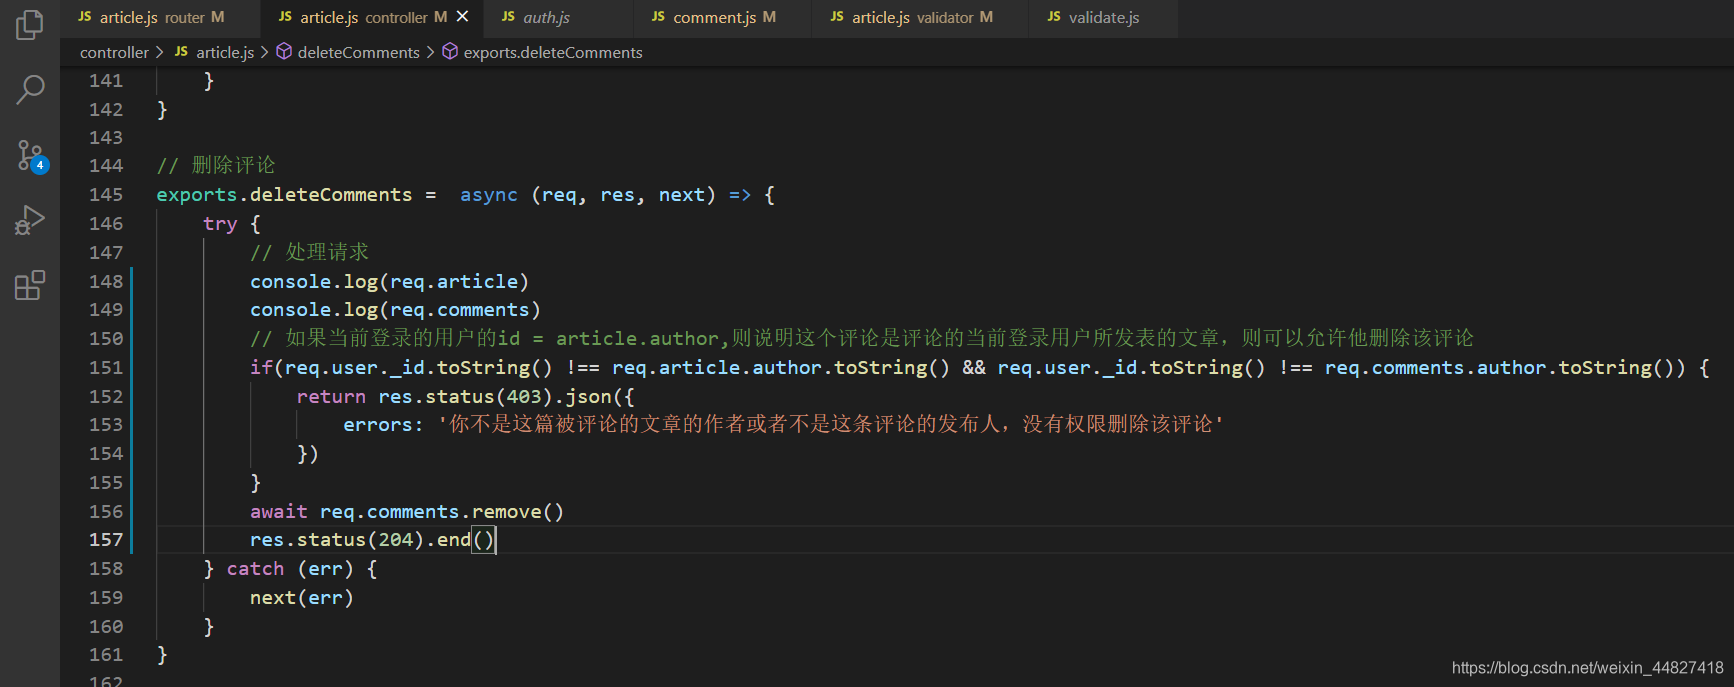The width and height of the screenshot is (1734, 687).
Task: Click next(err) on line 159
Action: (x=302, y=598)
